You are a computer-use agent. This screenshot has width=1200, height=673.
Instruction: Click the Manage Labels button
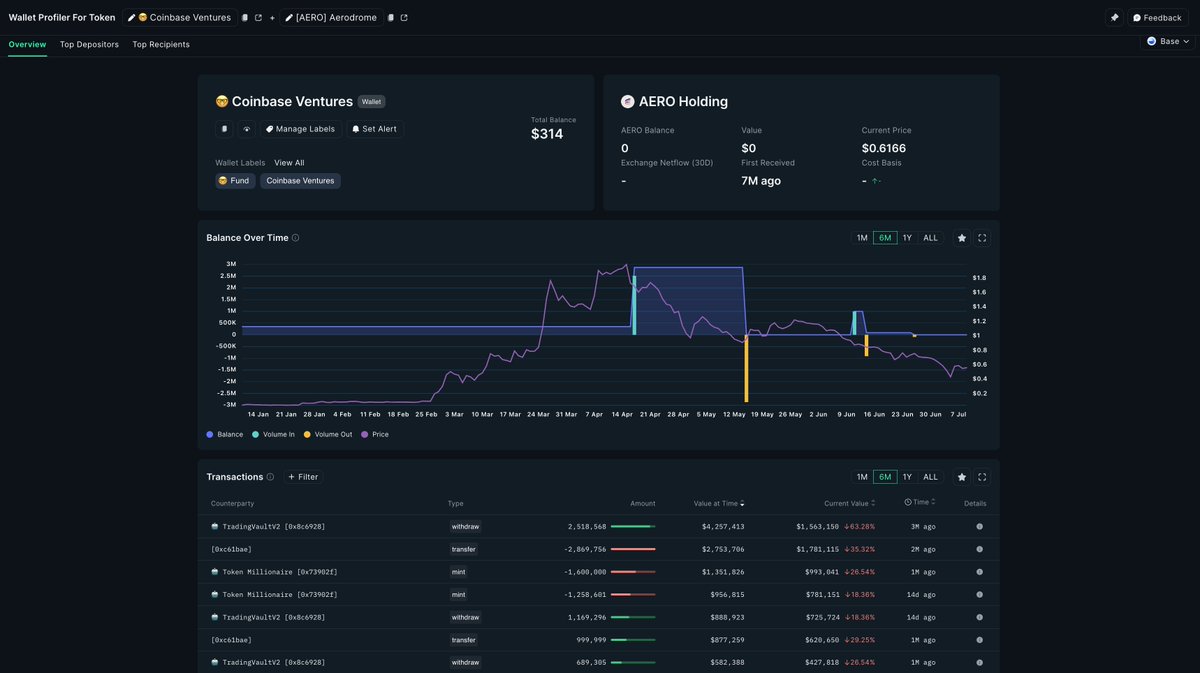tap(301, 129)
